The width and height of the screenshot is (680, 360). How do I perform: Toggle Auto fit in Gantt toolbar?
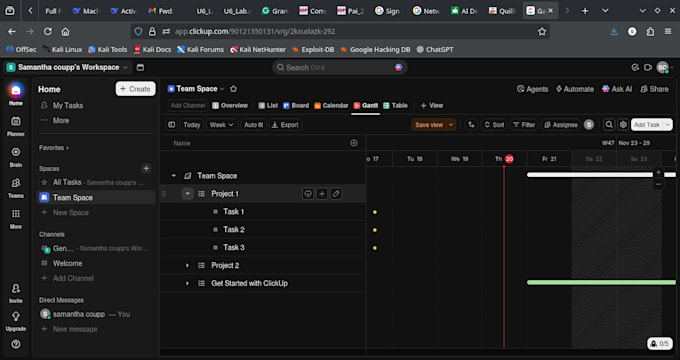point(253,125)
